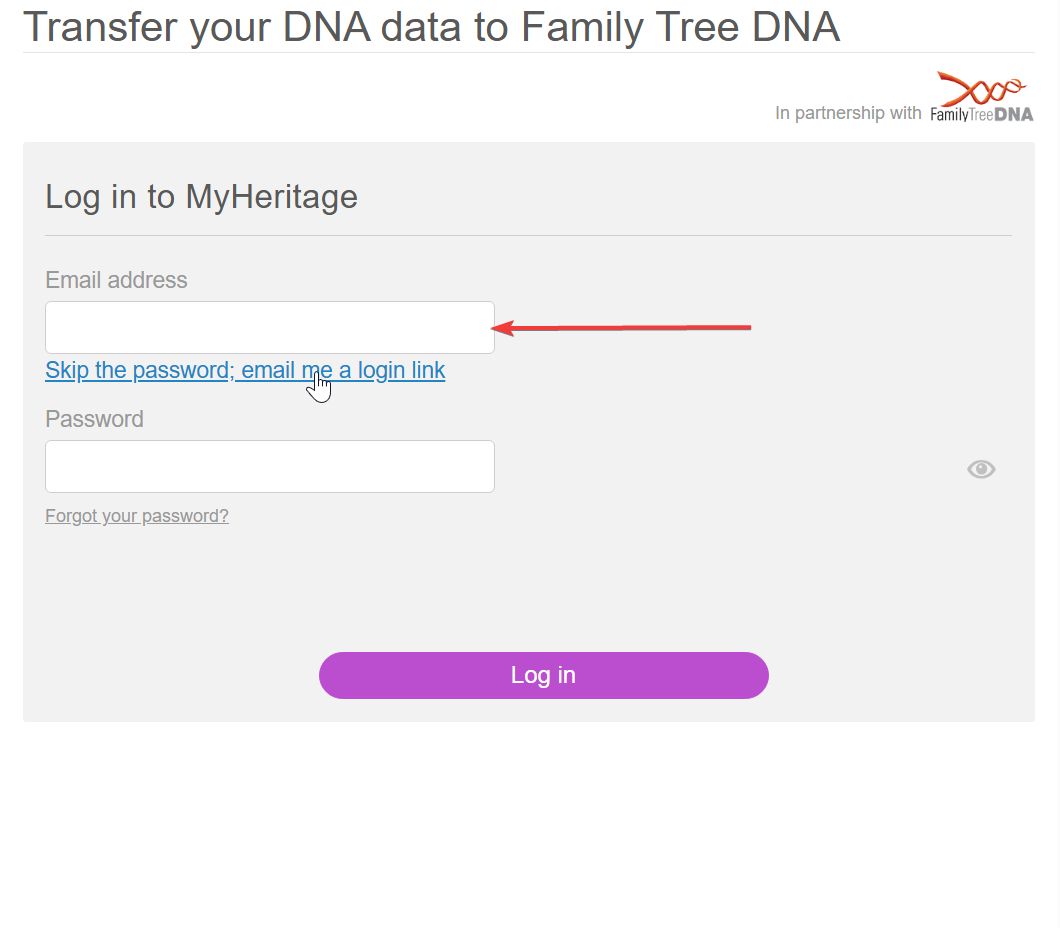Click the FamilyTreeDNA wordmark text
The height and width of the screenshot is (928, 1060).
tap(981, 114)
